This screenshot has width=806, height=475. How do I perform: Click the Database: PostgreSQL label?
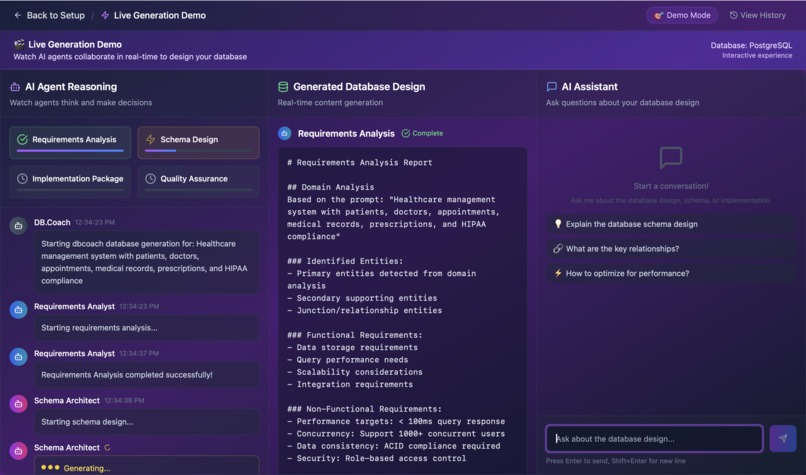pyautogui.click(x=751, y=45)
